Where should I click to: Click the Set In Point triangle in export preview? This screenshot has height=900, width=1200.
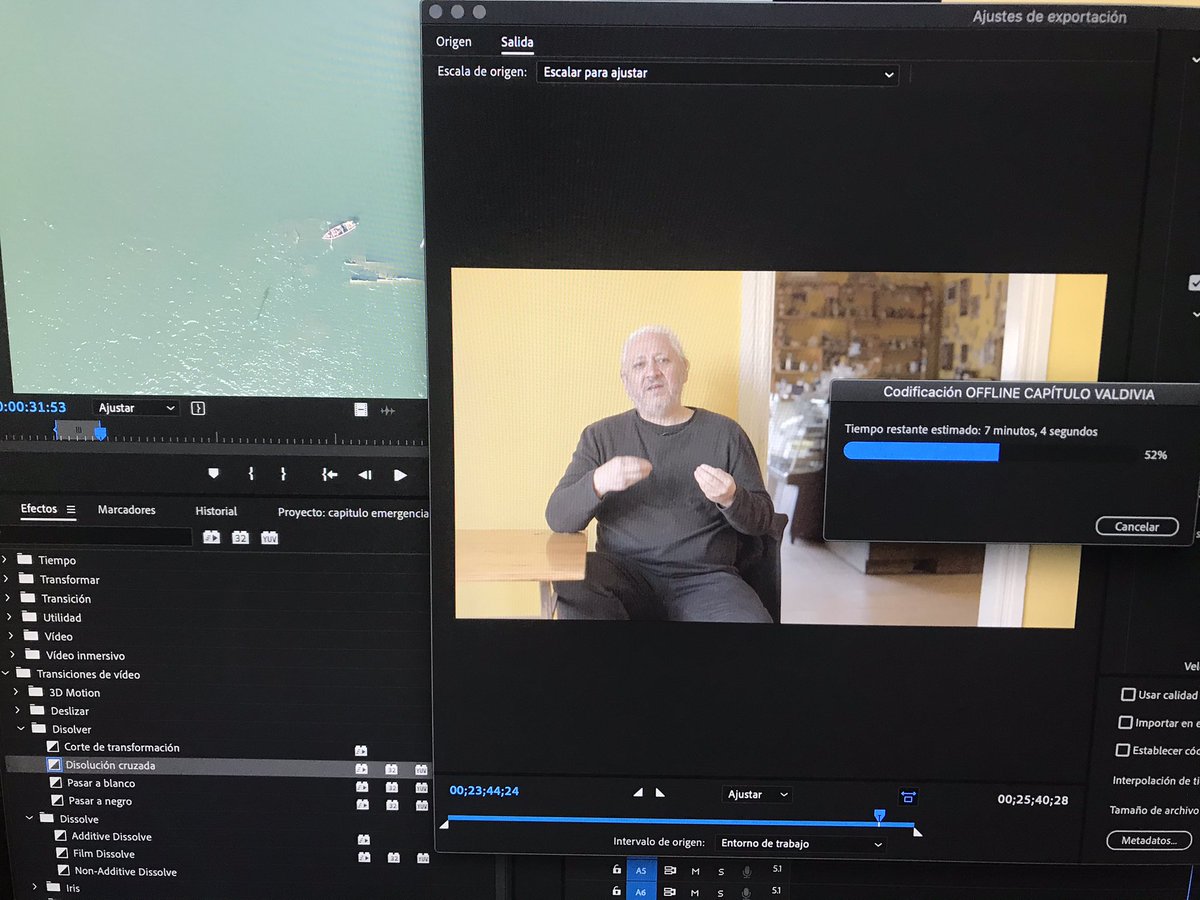(638, 792)
